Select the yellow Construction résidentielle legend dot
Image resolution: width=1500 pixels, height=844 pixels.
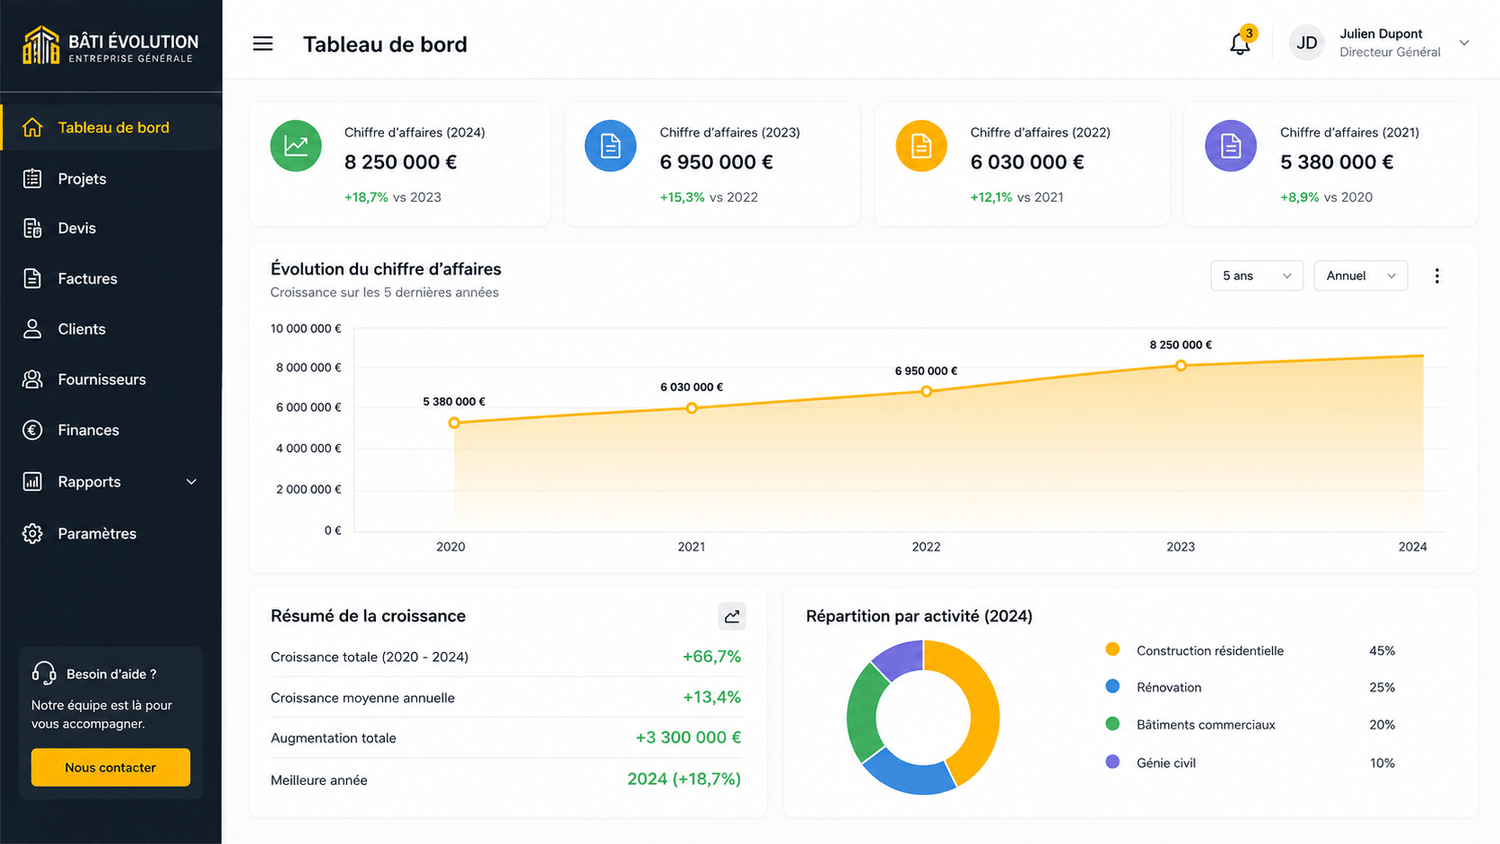[x=1112, y=649]
